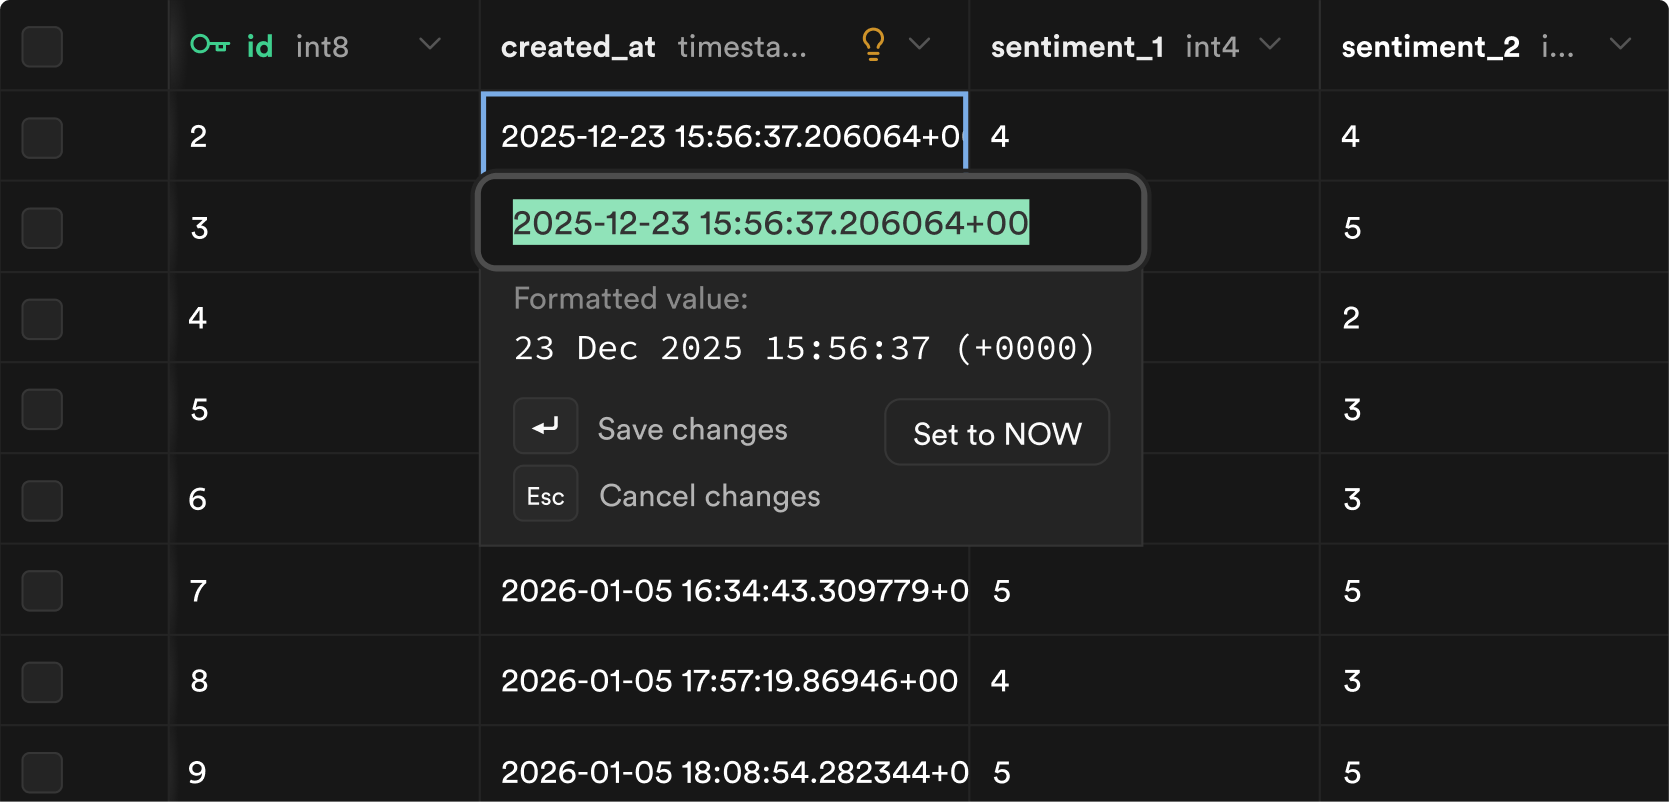
Task: Click Cancel changes in the editor popup
Action: (710, 496)
